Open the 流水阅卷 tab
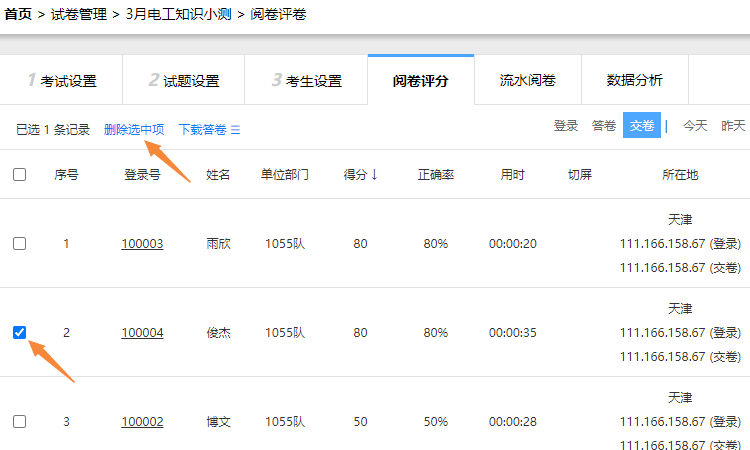This screenshot has height=450, width=750. (x=528, y=80)
